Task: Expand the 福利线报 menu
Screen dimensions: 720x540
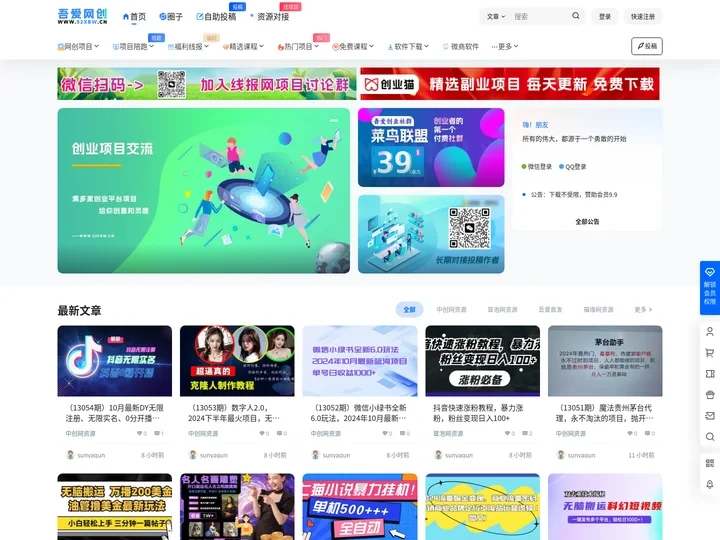Action: point(188,46)
